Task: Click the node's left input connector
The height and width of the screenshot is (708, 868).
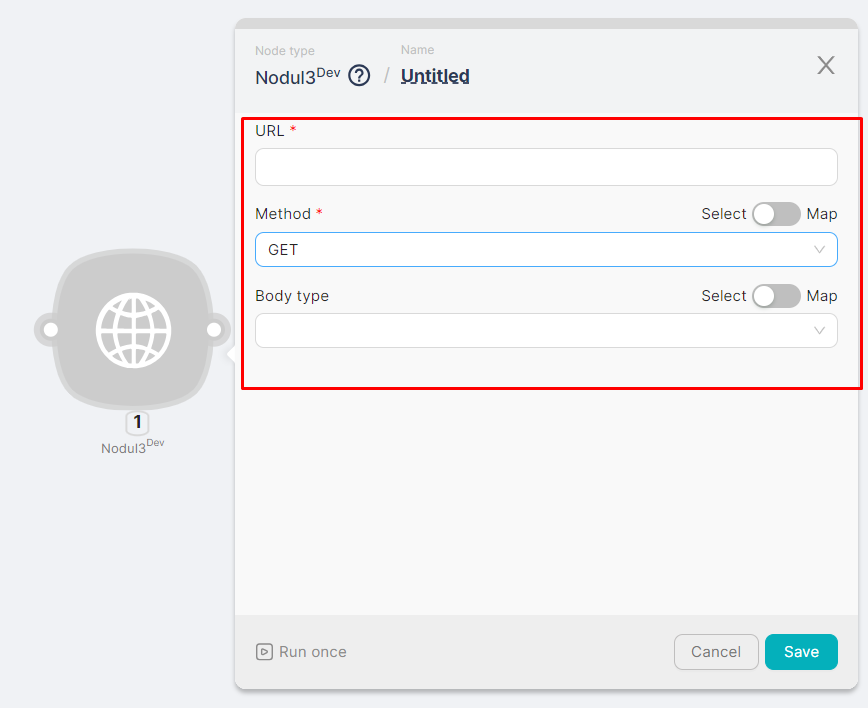Action: [50, 330]
